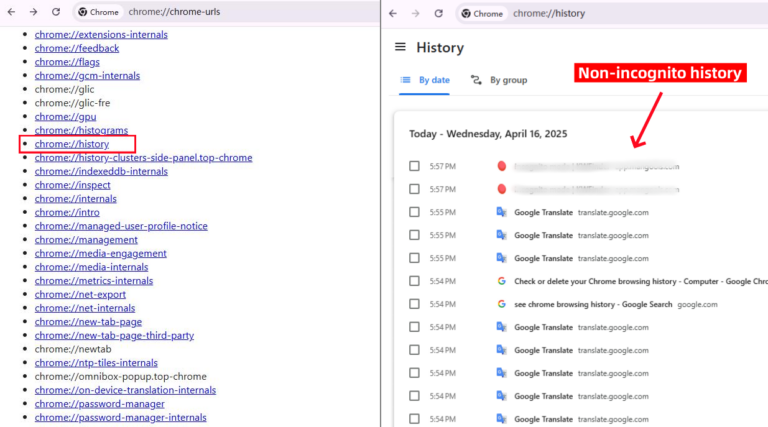Viewport: 768px width, 427px height.
Task: Open chrome://gpu link
Action: (65, 117)
